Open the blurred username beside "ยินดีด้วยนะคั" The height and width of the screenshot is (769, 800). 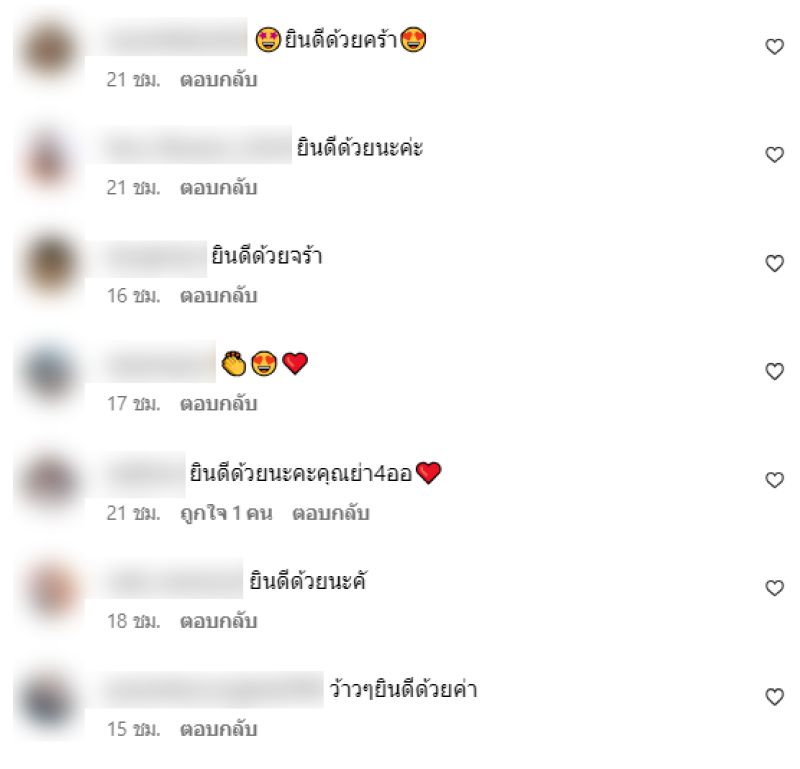pyautogui.click(x=165, y=579)
